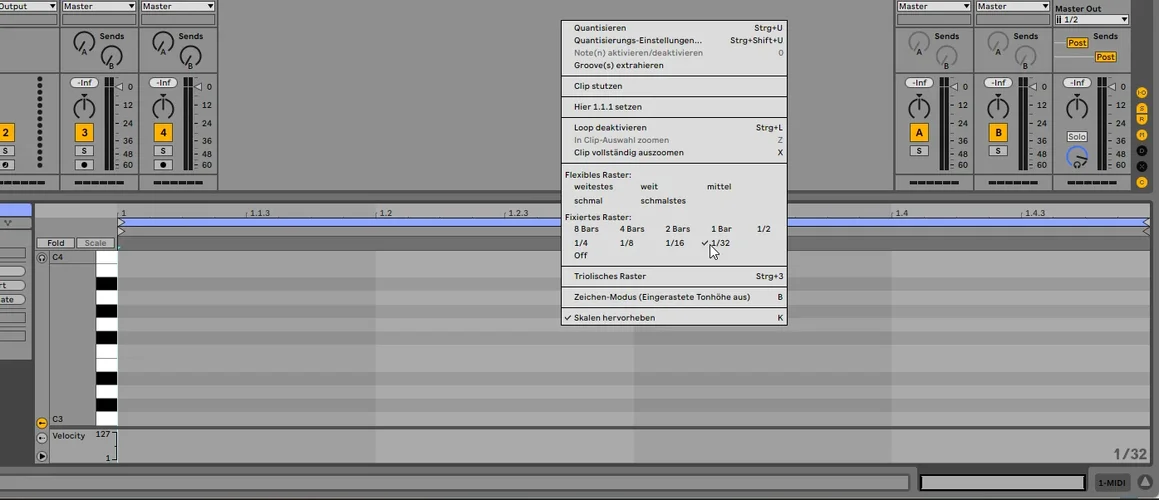The image size is (1159, 500).
Task: Click the Mixer section M icon
Action: [x=1142, y=135]
